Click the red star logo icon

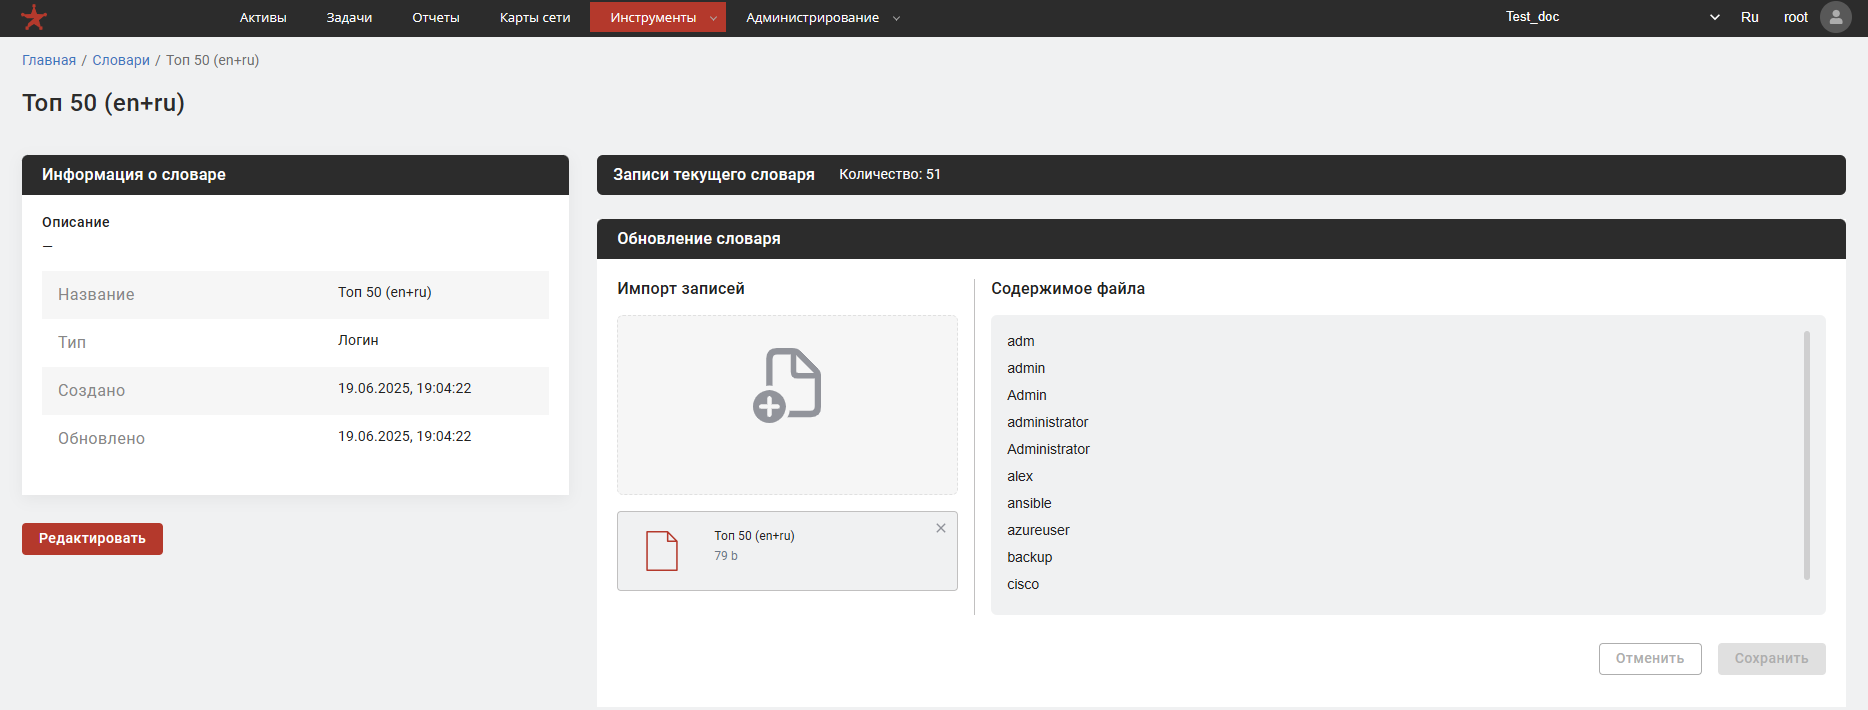tap(34, 18)
